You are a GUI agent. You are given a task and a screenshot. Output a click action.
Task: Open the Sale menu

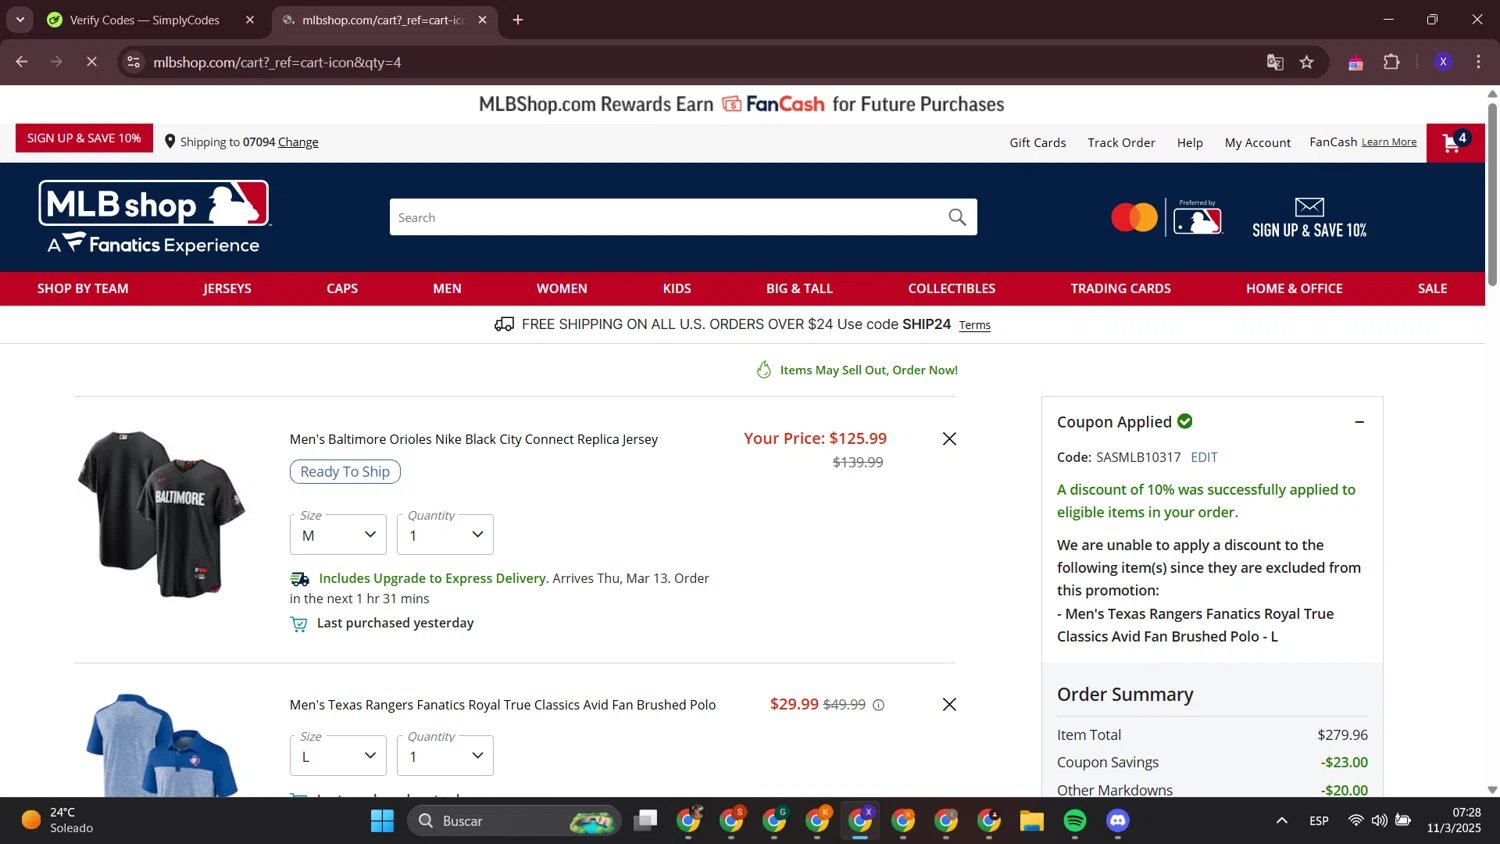pyautogui.click(x=1432, y=288)
